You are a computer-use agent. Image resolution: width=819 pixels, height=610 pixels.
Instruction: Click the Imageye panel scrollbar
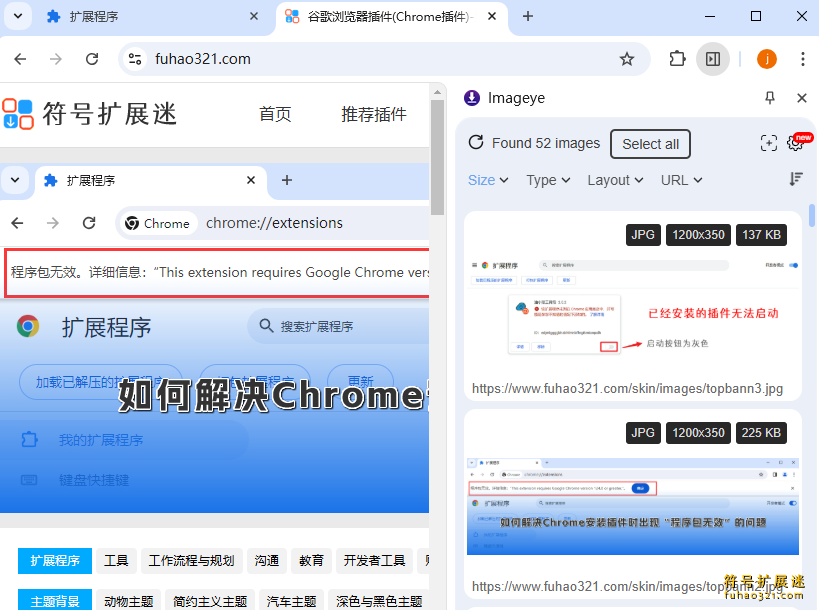[x=812, y=216]
